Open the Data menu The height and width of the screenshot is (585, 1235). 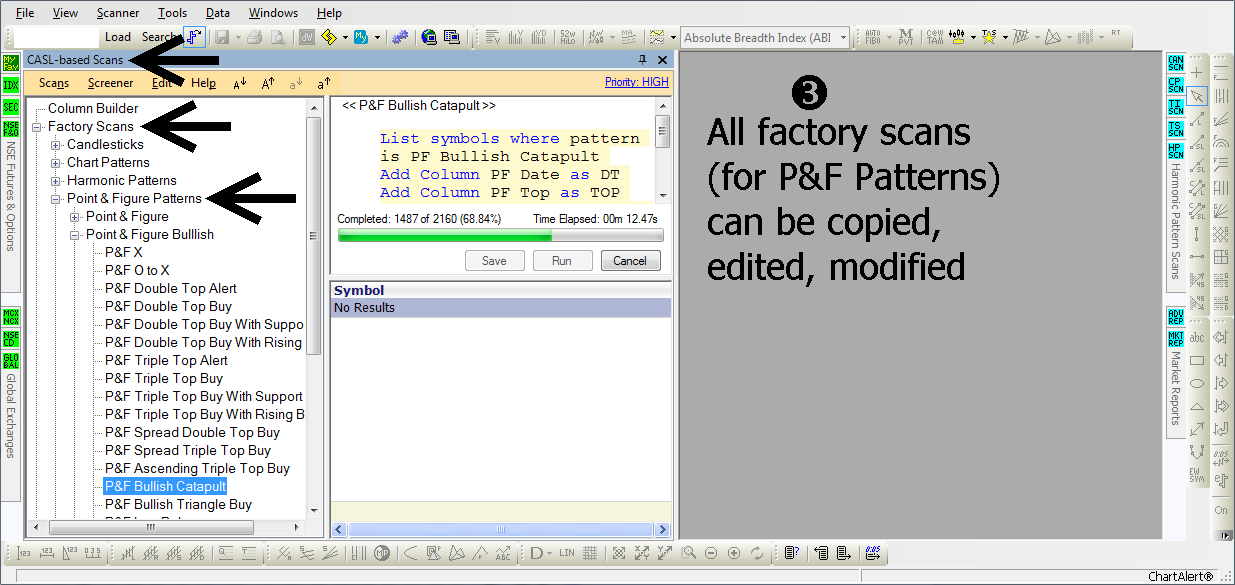point(218,13)
